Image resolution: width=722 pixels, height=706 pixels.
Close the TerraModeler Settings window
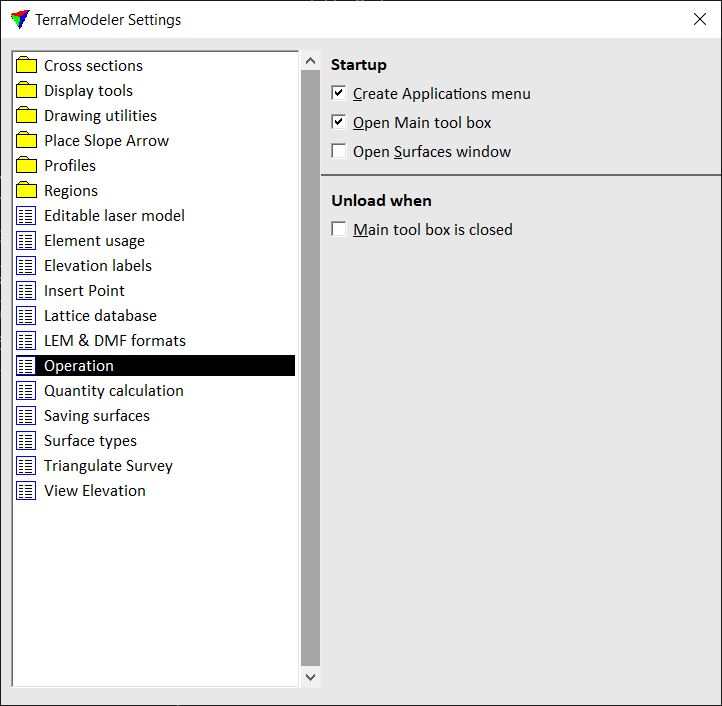(700, 19)
